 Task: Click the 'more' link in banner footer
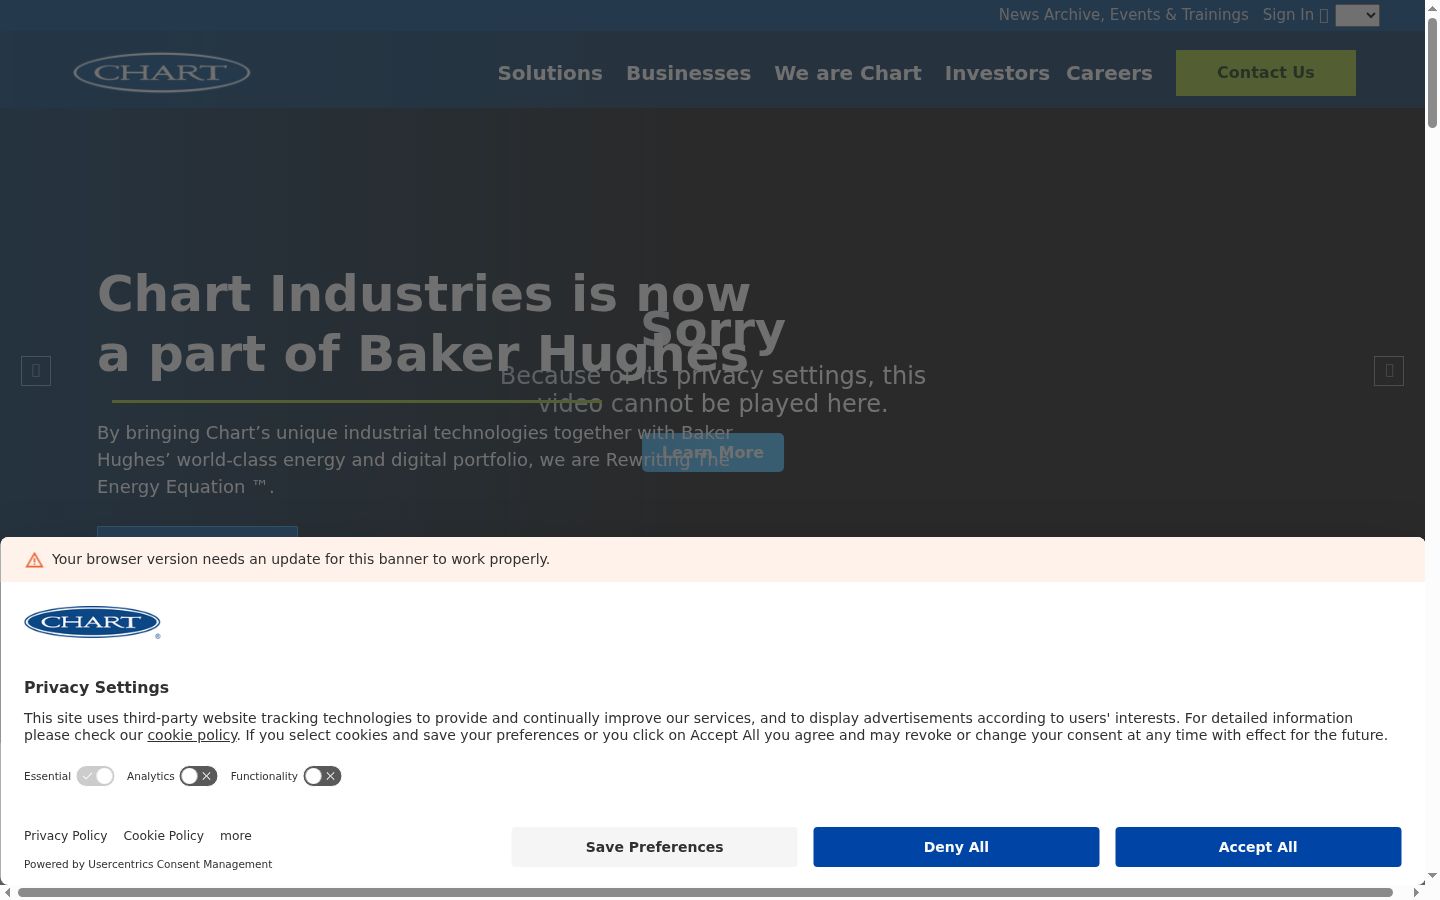click(236, 836)
